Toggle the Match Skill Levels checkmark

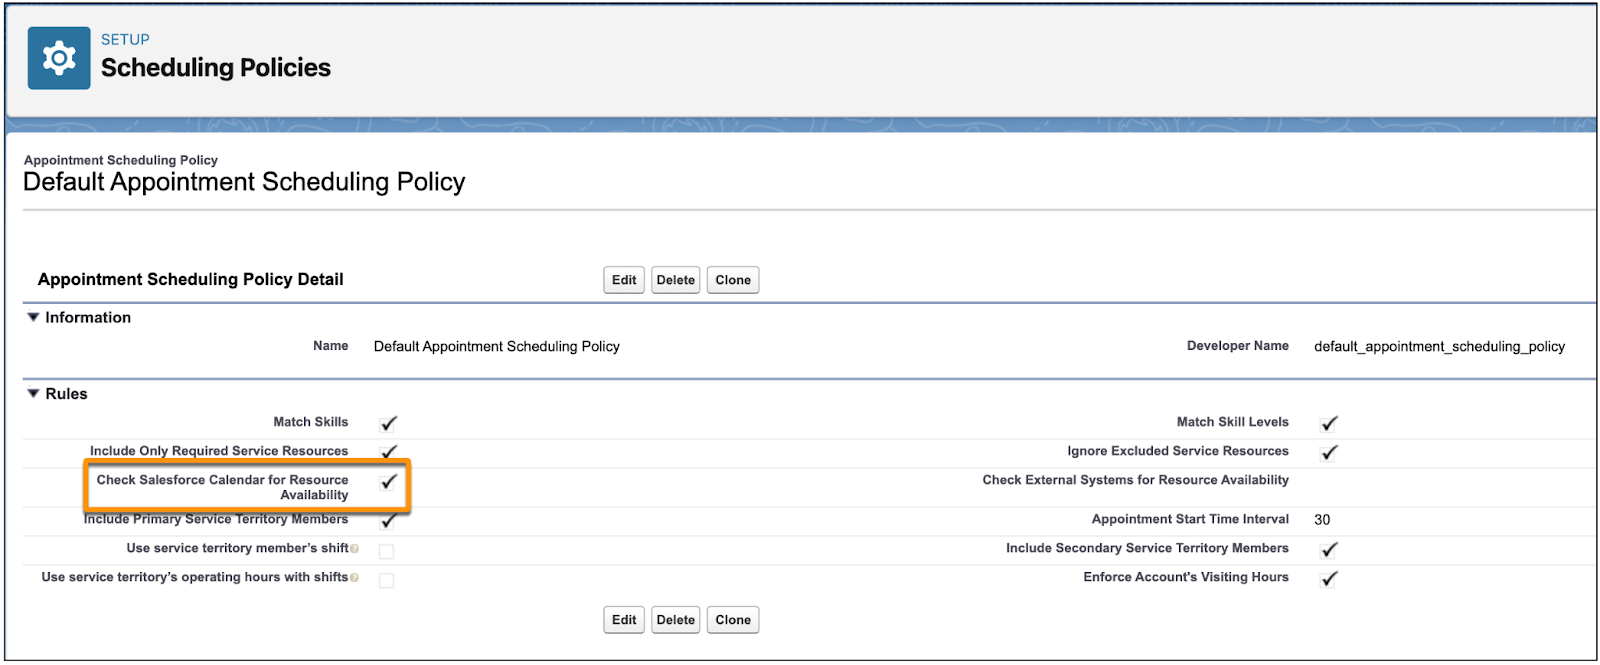[x=1329, y=423]
